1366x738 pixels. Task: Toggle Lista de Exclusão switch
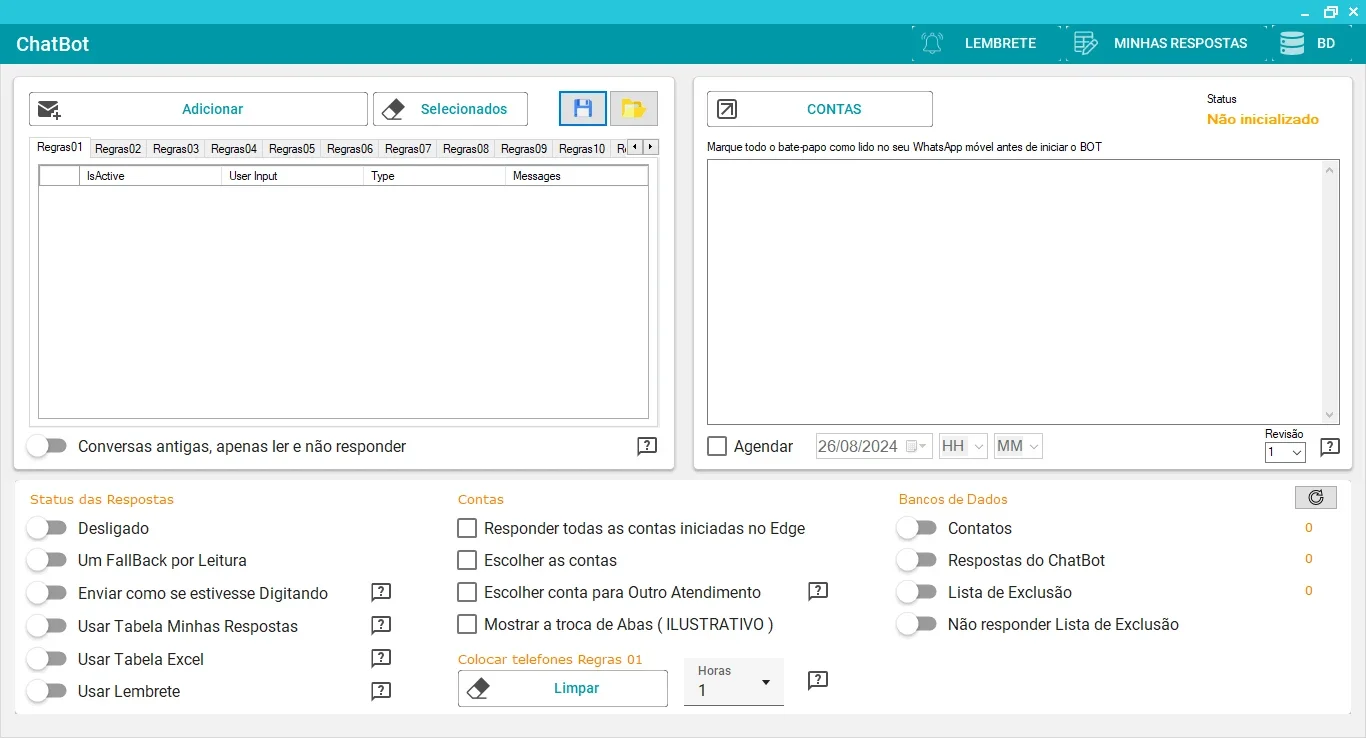tap(916, 592)
